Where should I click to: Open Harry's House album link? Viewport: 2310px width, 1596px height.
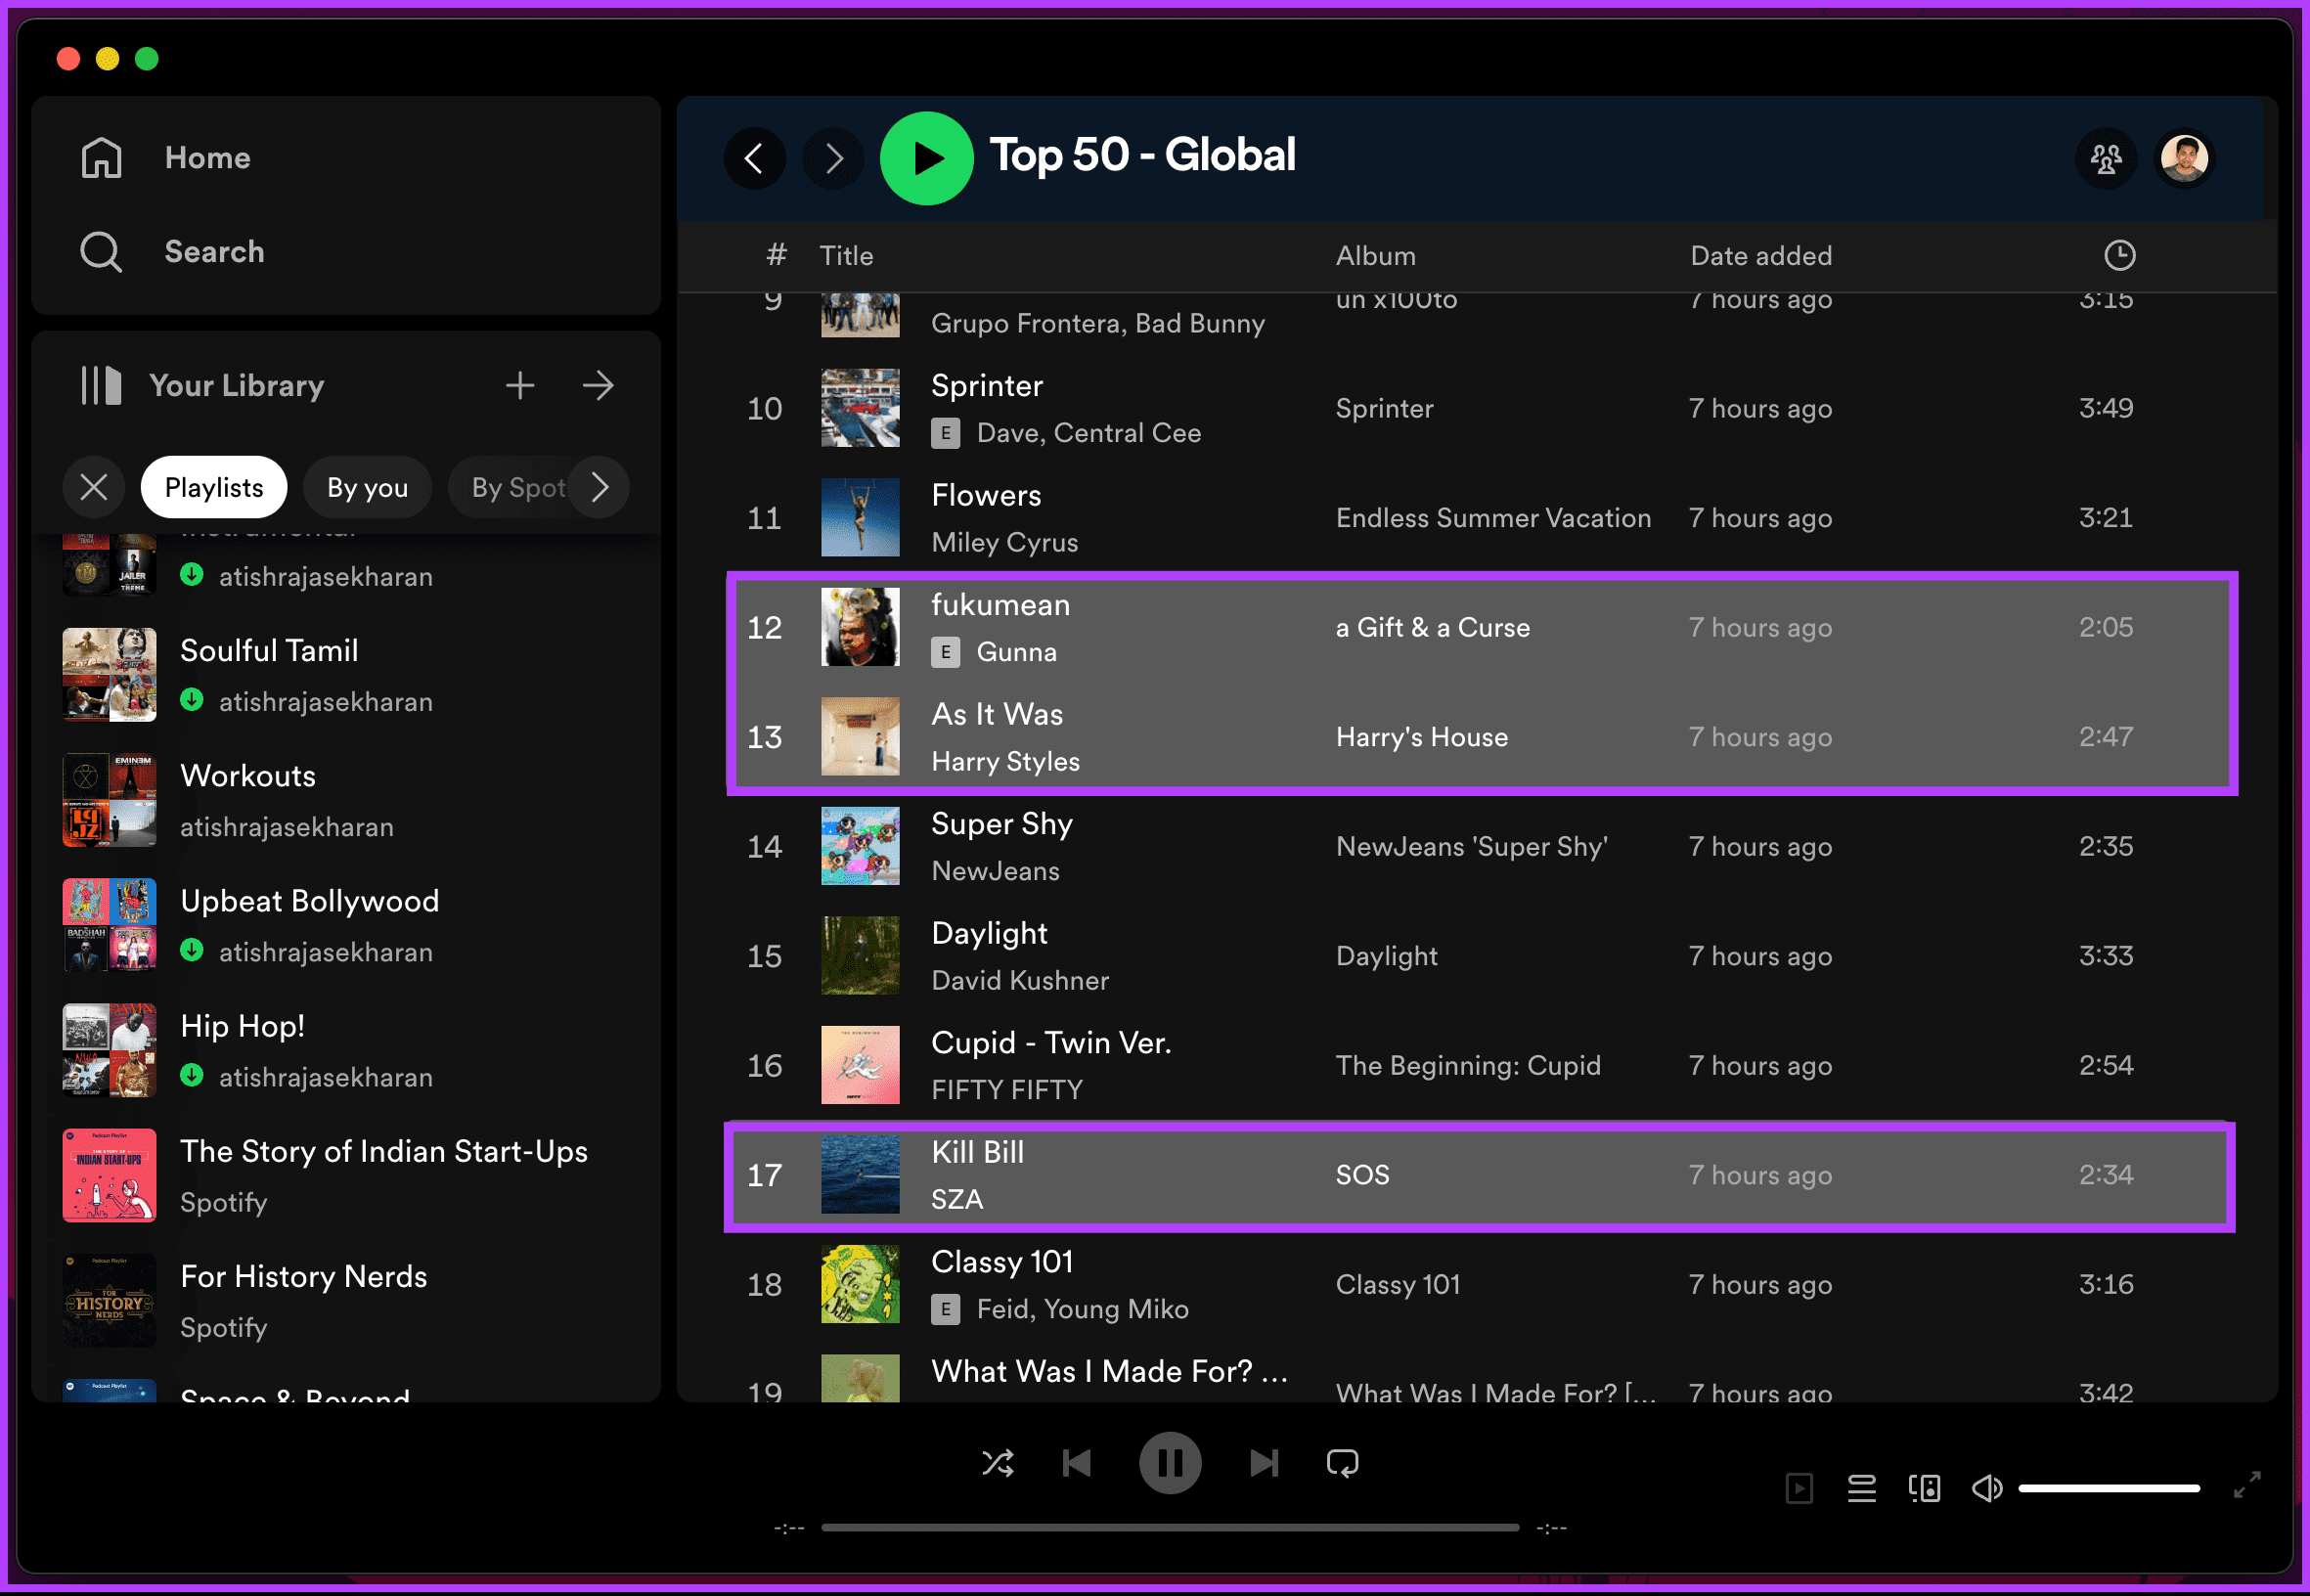click(x=1421, y=737)
